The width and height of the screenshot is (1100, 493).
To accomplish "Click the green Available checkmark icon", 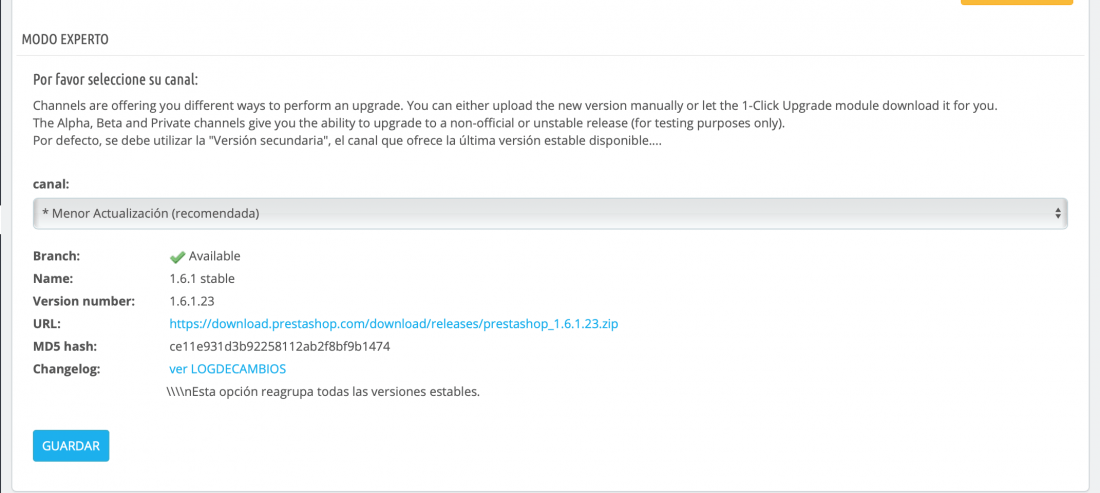I will pyautogui.click(x=177, y=257).
